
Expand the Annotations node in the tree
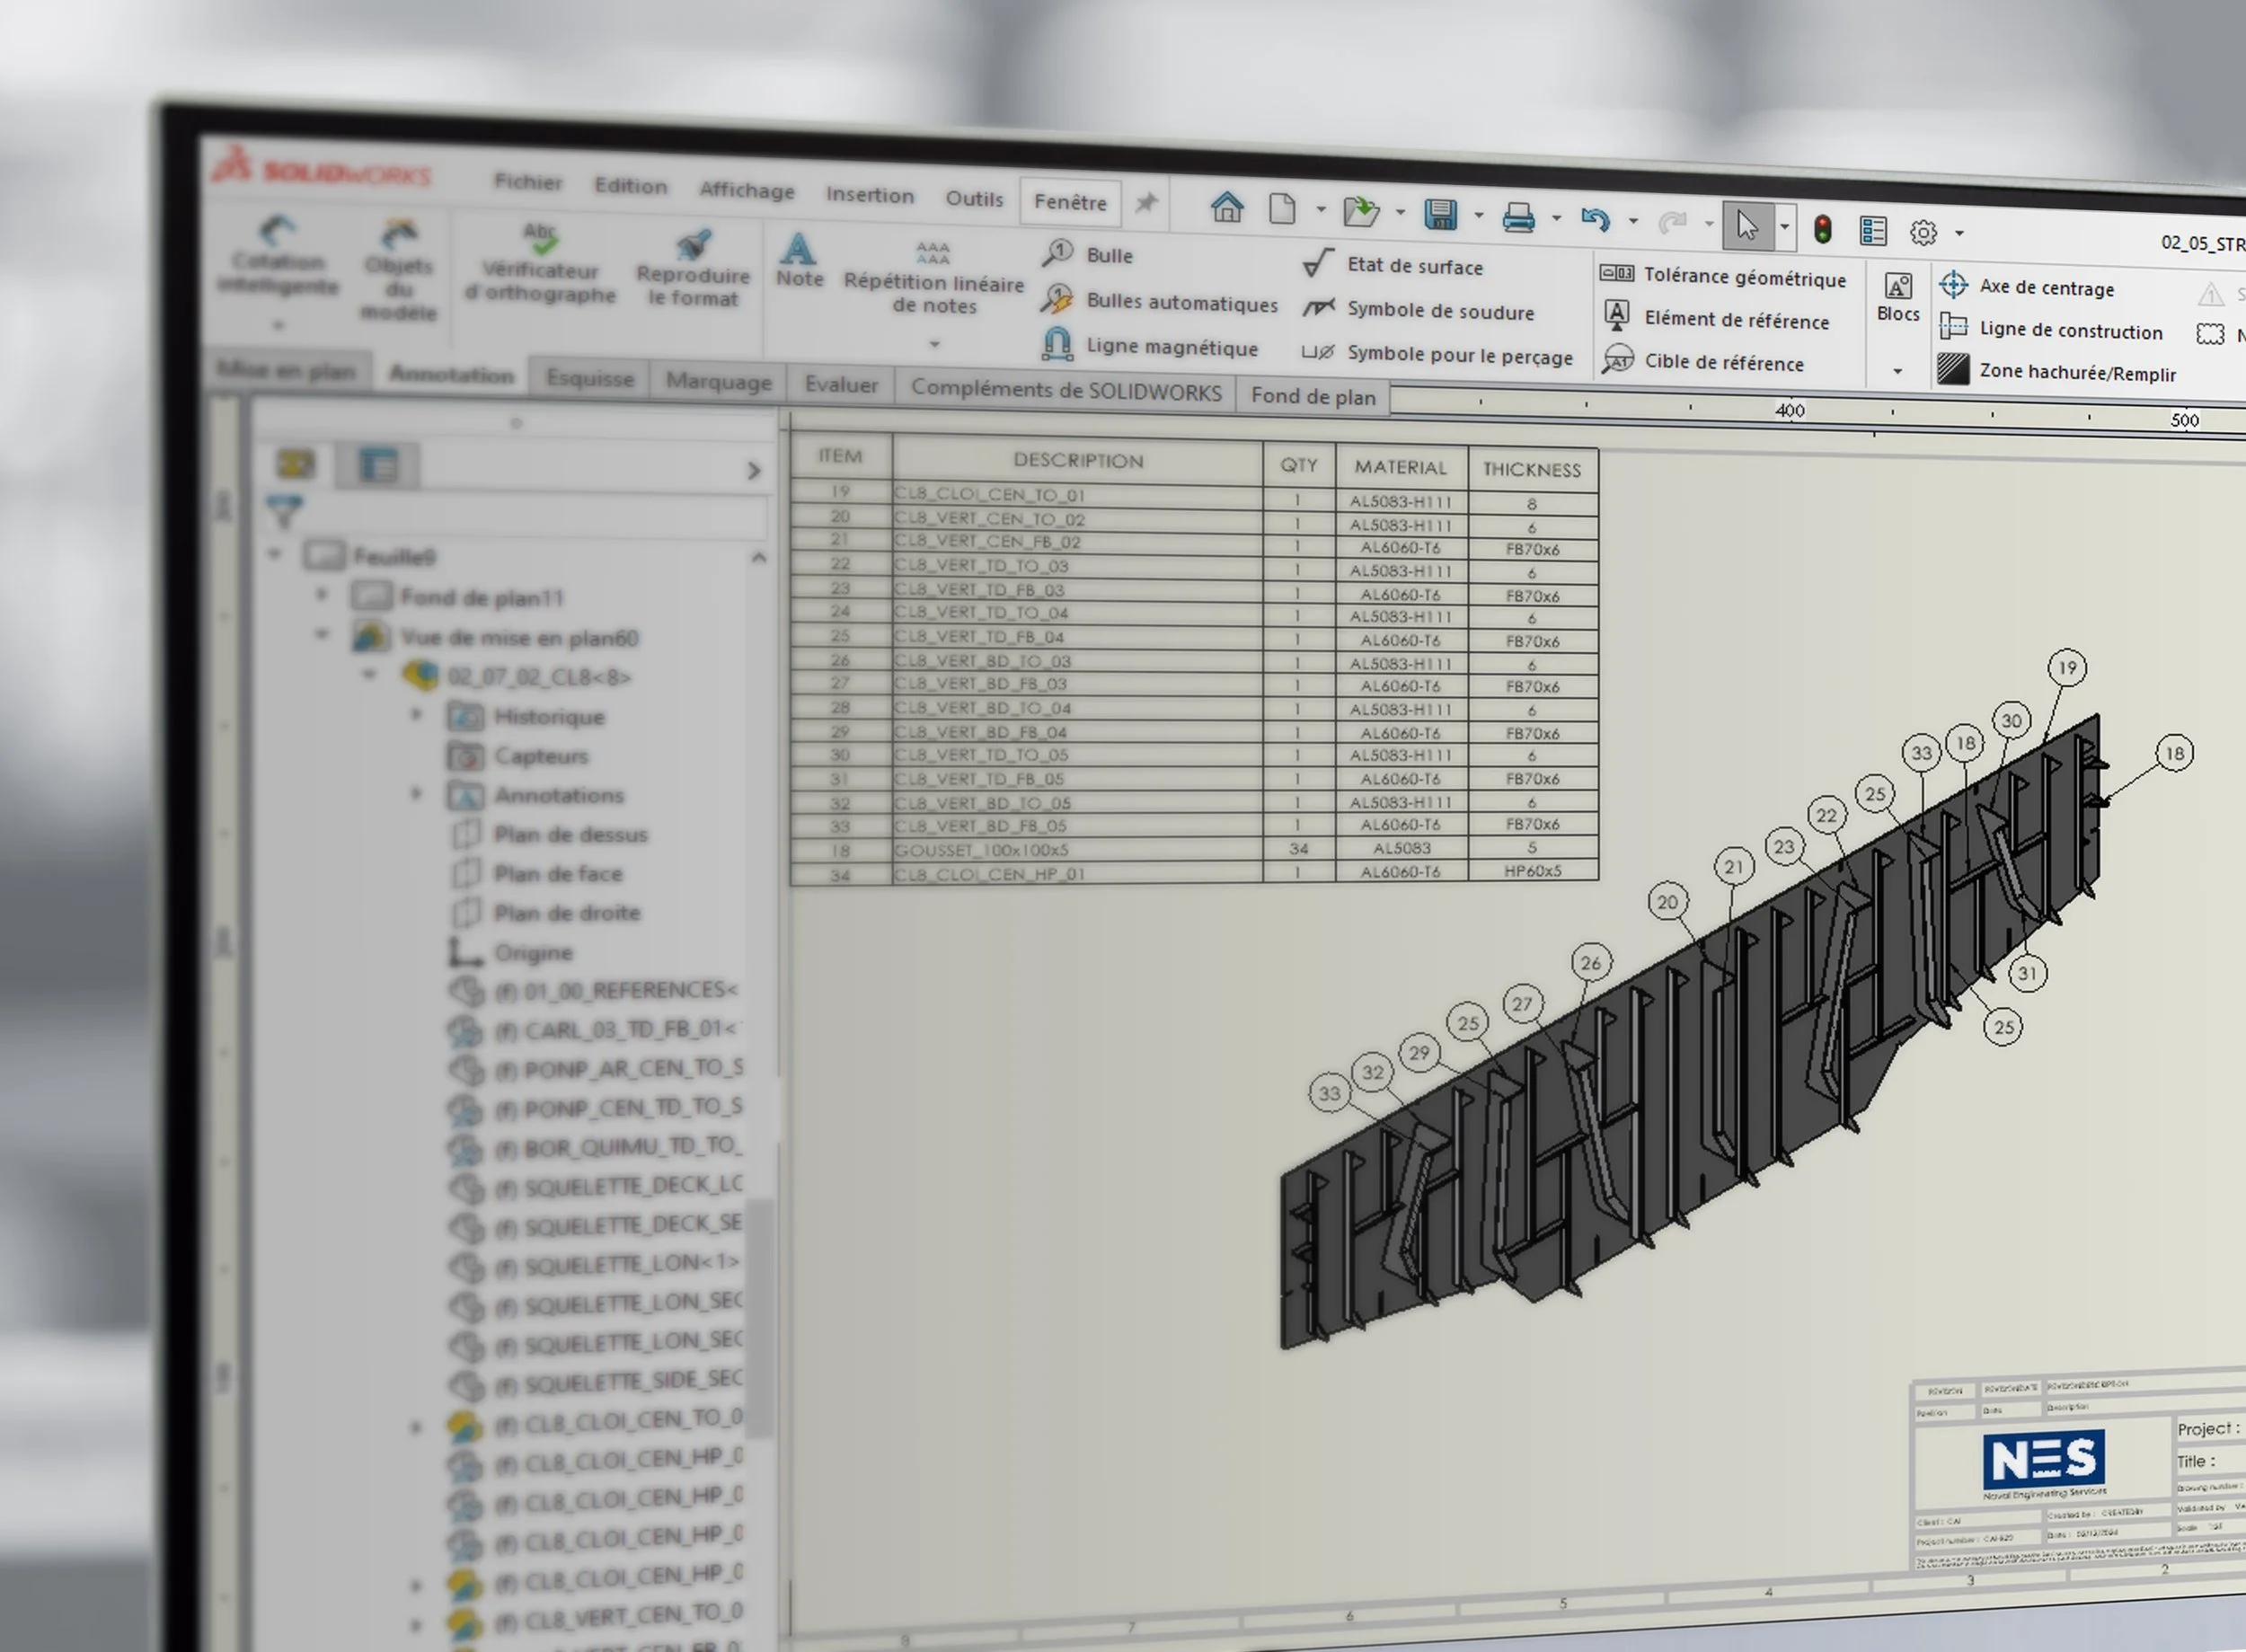(417, 793)
